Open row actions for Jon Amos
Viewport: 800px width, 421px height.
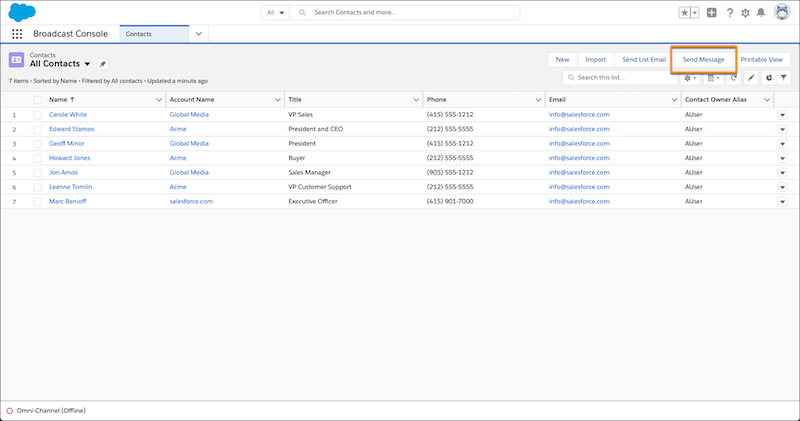coord(782,172)
